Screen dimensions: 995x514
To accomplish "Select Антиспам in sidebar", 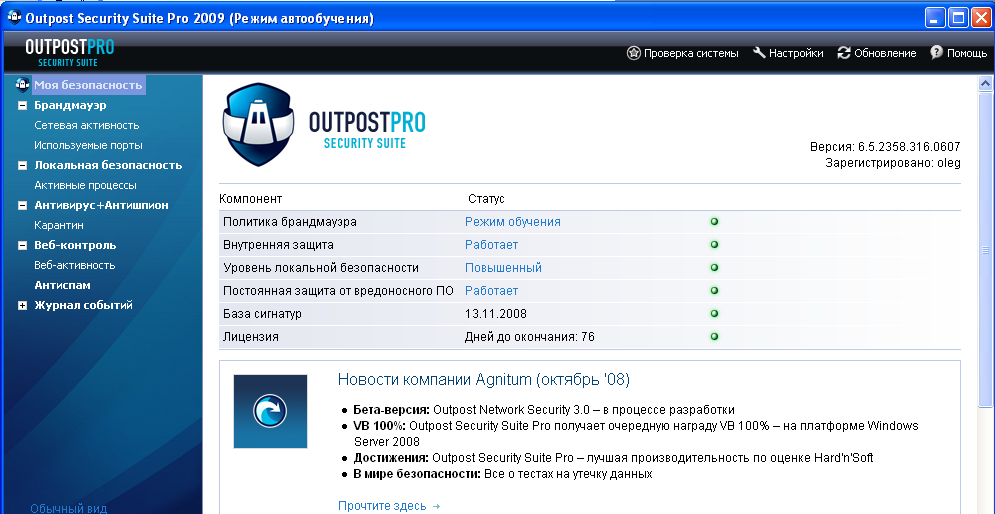I will [x=62, y=286].
